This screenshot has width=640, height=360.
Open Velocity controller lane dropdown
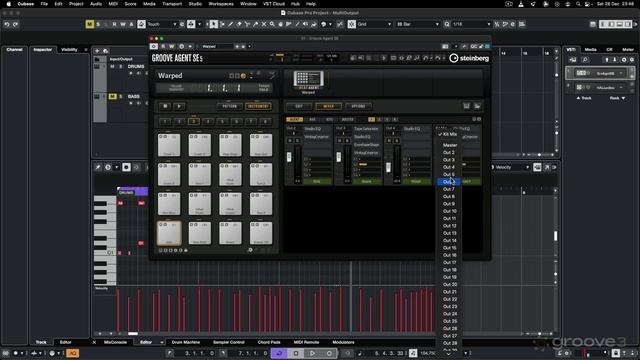click(511, 167)
